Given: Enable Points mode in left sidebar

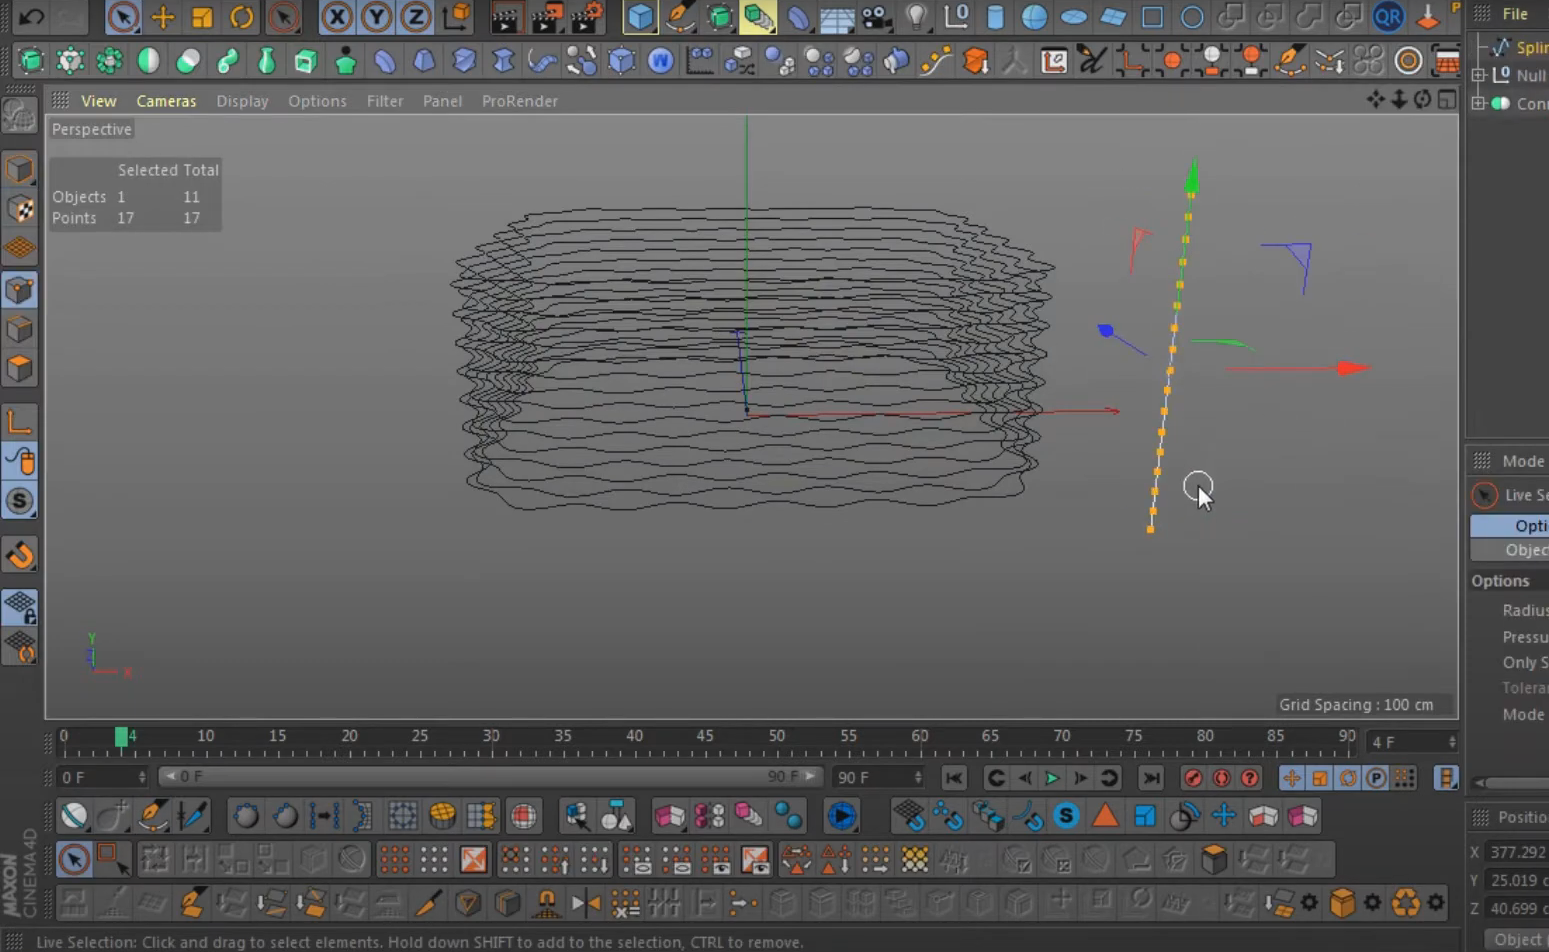Looking at the screenshot, I should click(x=19, y=291).
